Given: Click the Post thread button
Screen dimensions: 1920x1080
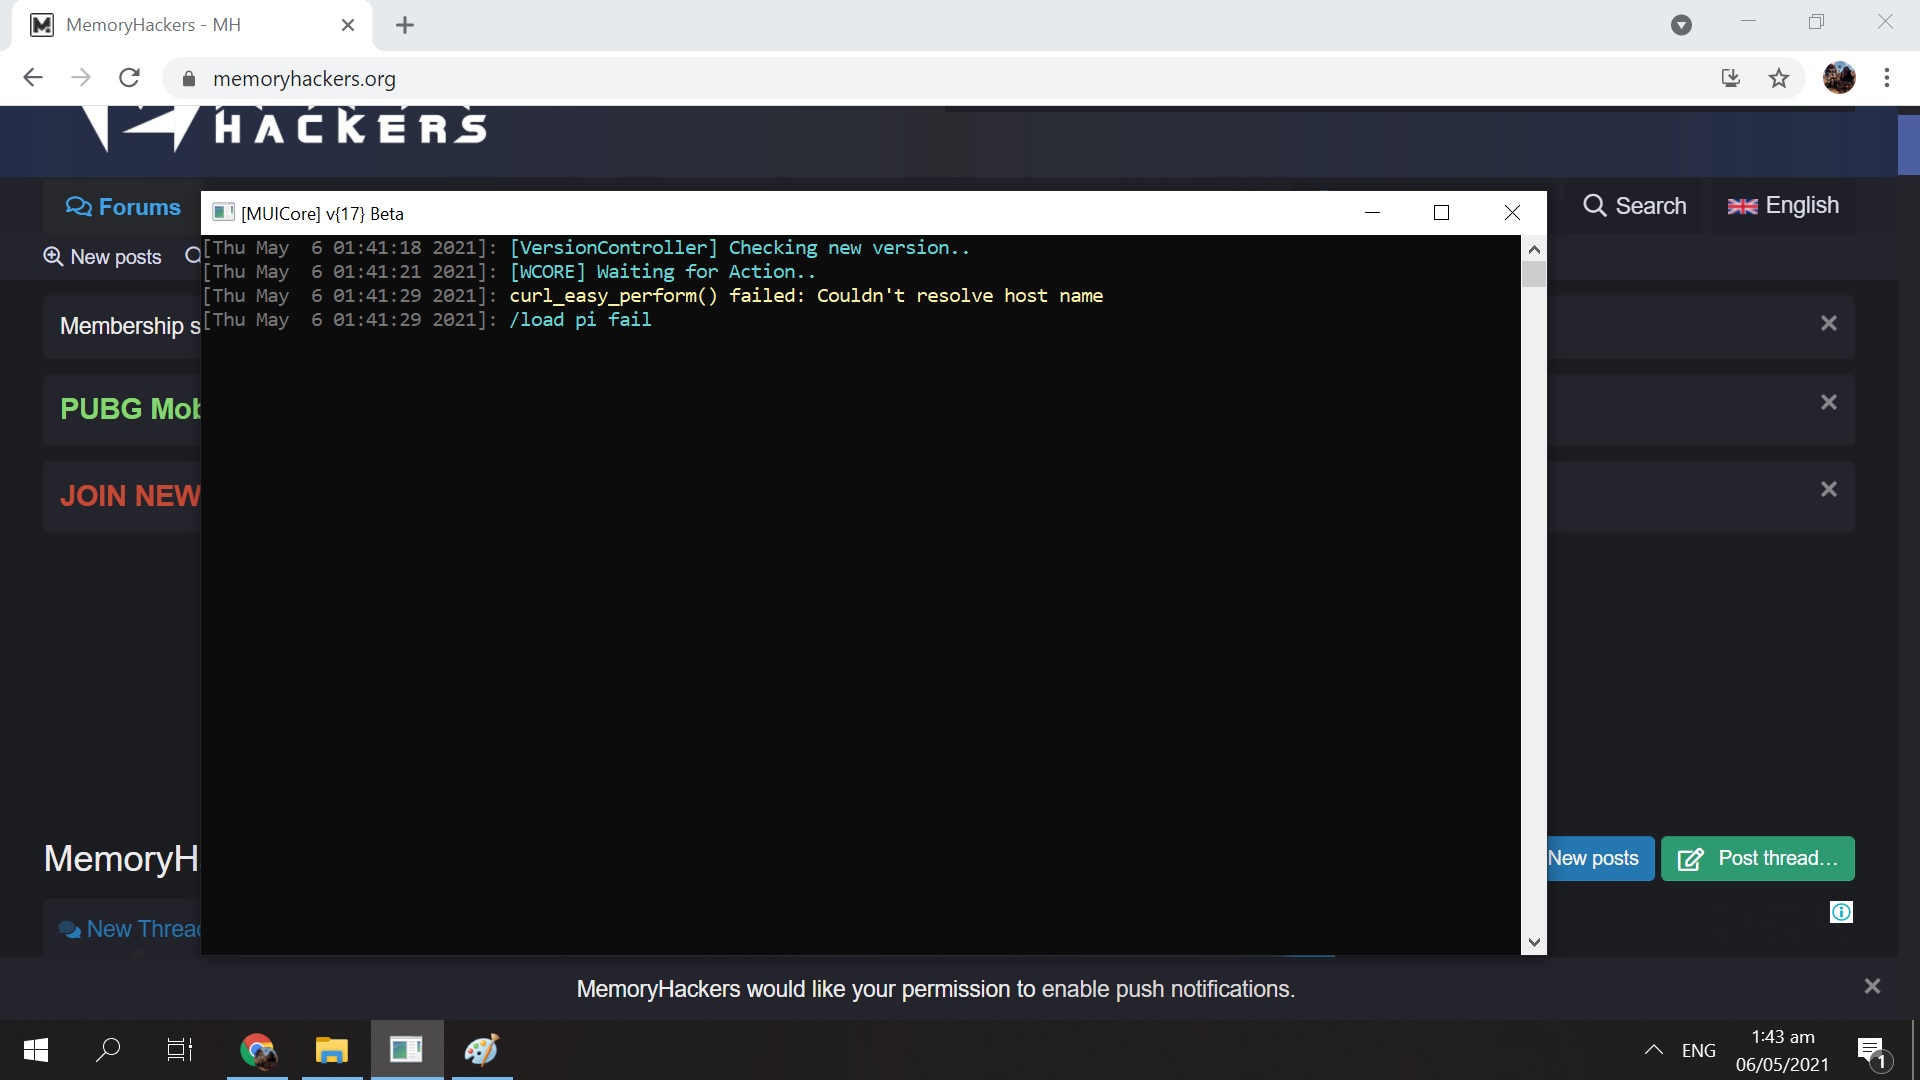Looking at the screenshot, I should point(1758,858).
